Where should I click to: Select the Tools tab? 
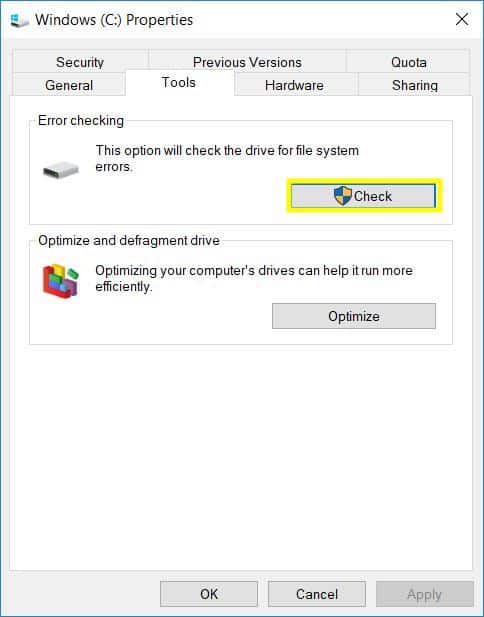(x=179, y=83)
